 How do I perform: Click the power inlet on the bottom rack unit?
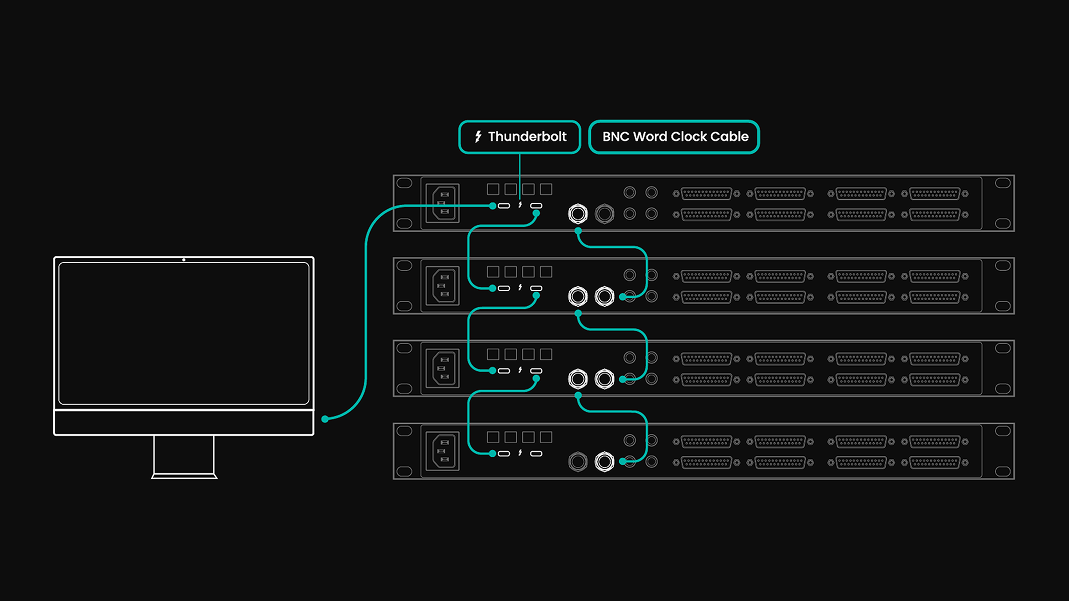442,451
